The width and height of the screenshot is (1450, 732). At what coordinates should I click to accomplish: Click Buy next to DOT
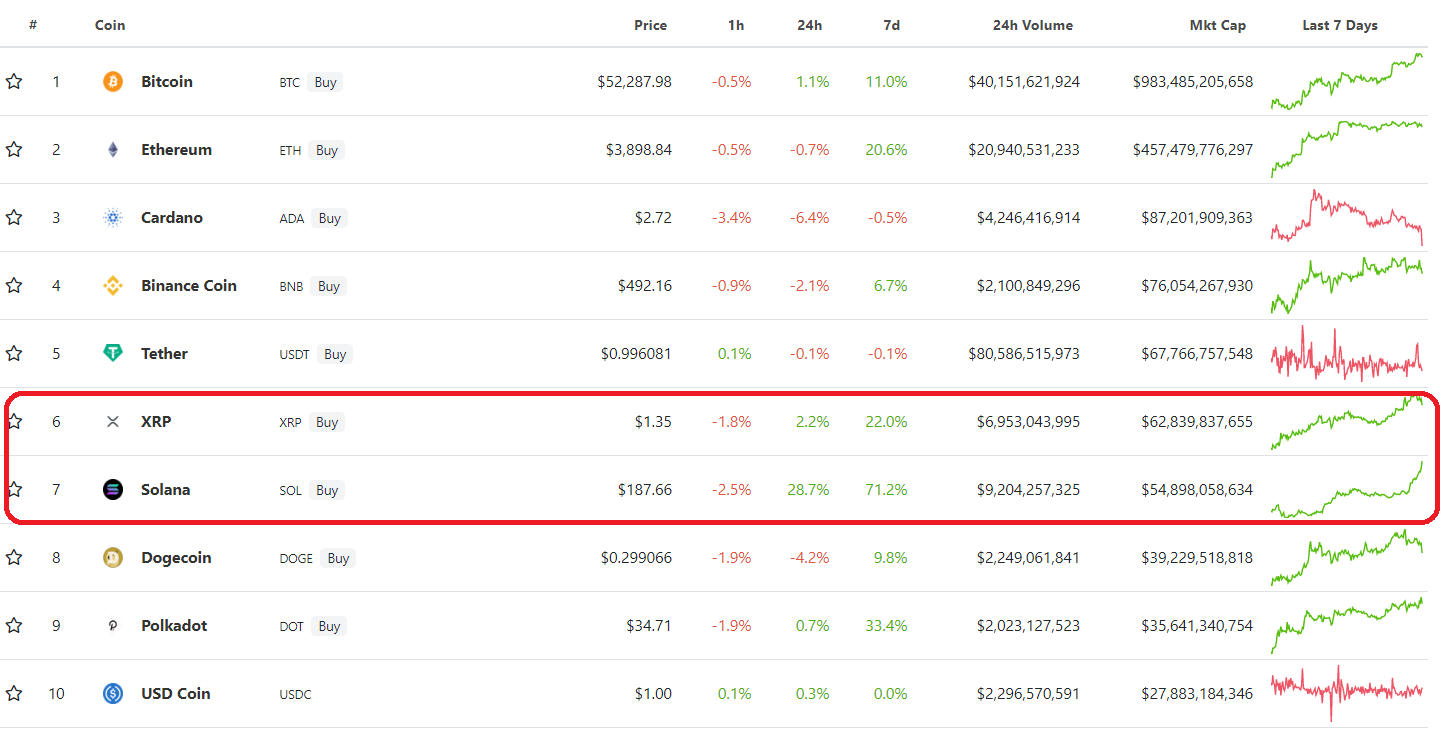327,627
